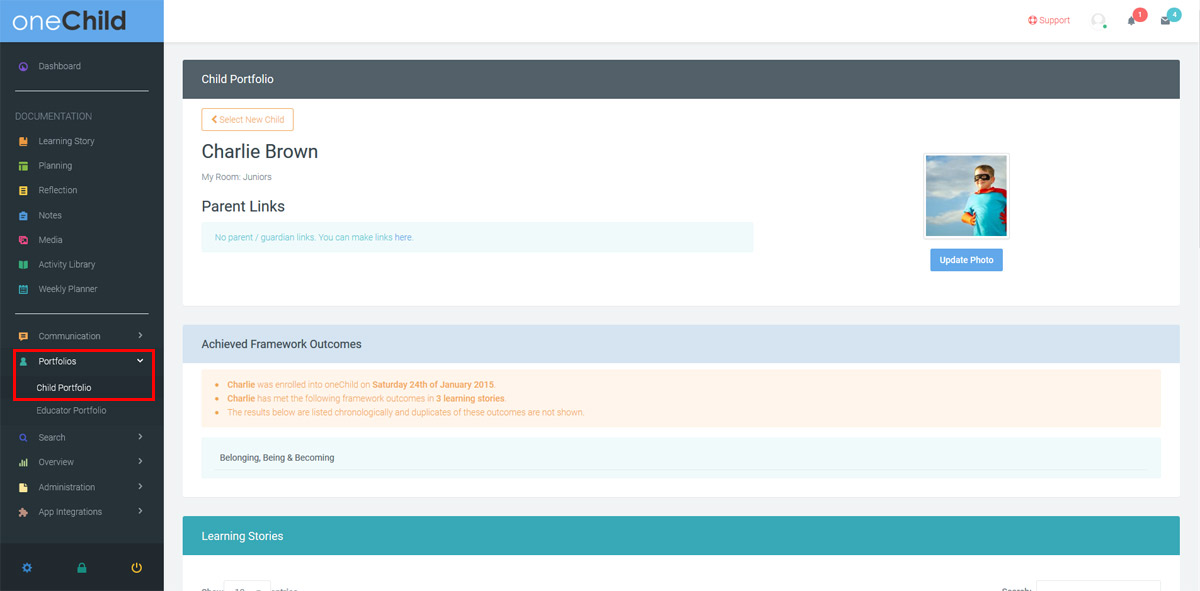This screenshot has height=591, width=1200.
Task: Click the green lock icon
Action: coord(82,568)
